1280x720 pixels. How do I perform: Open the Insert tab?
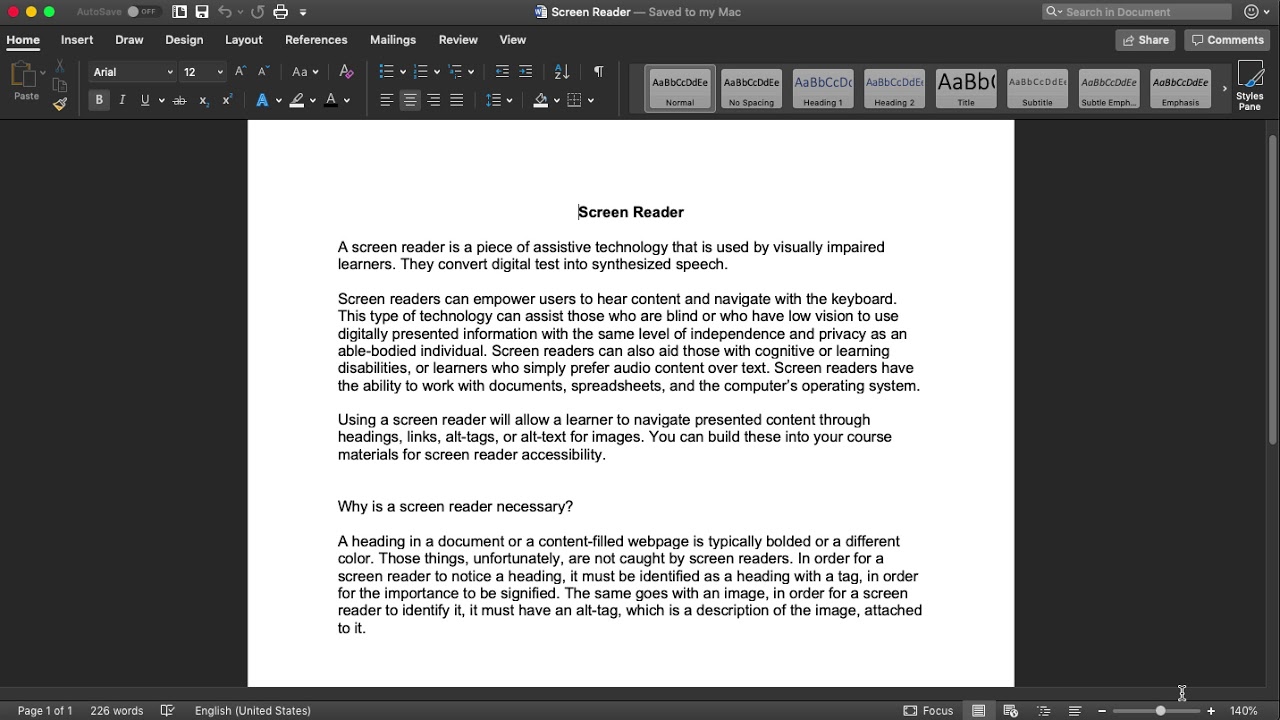pyautogui.click(x=77, y=40)
